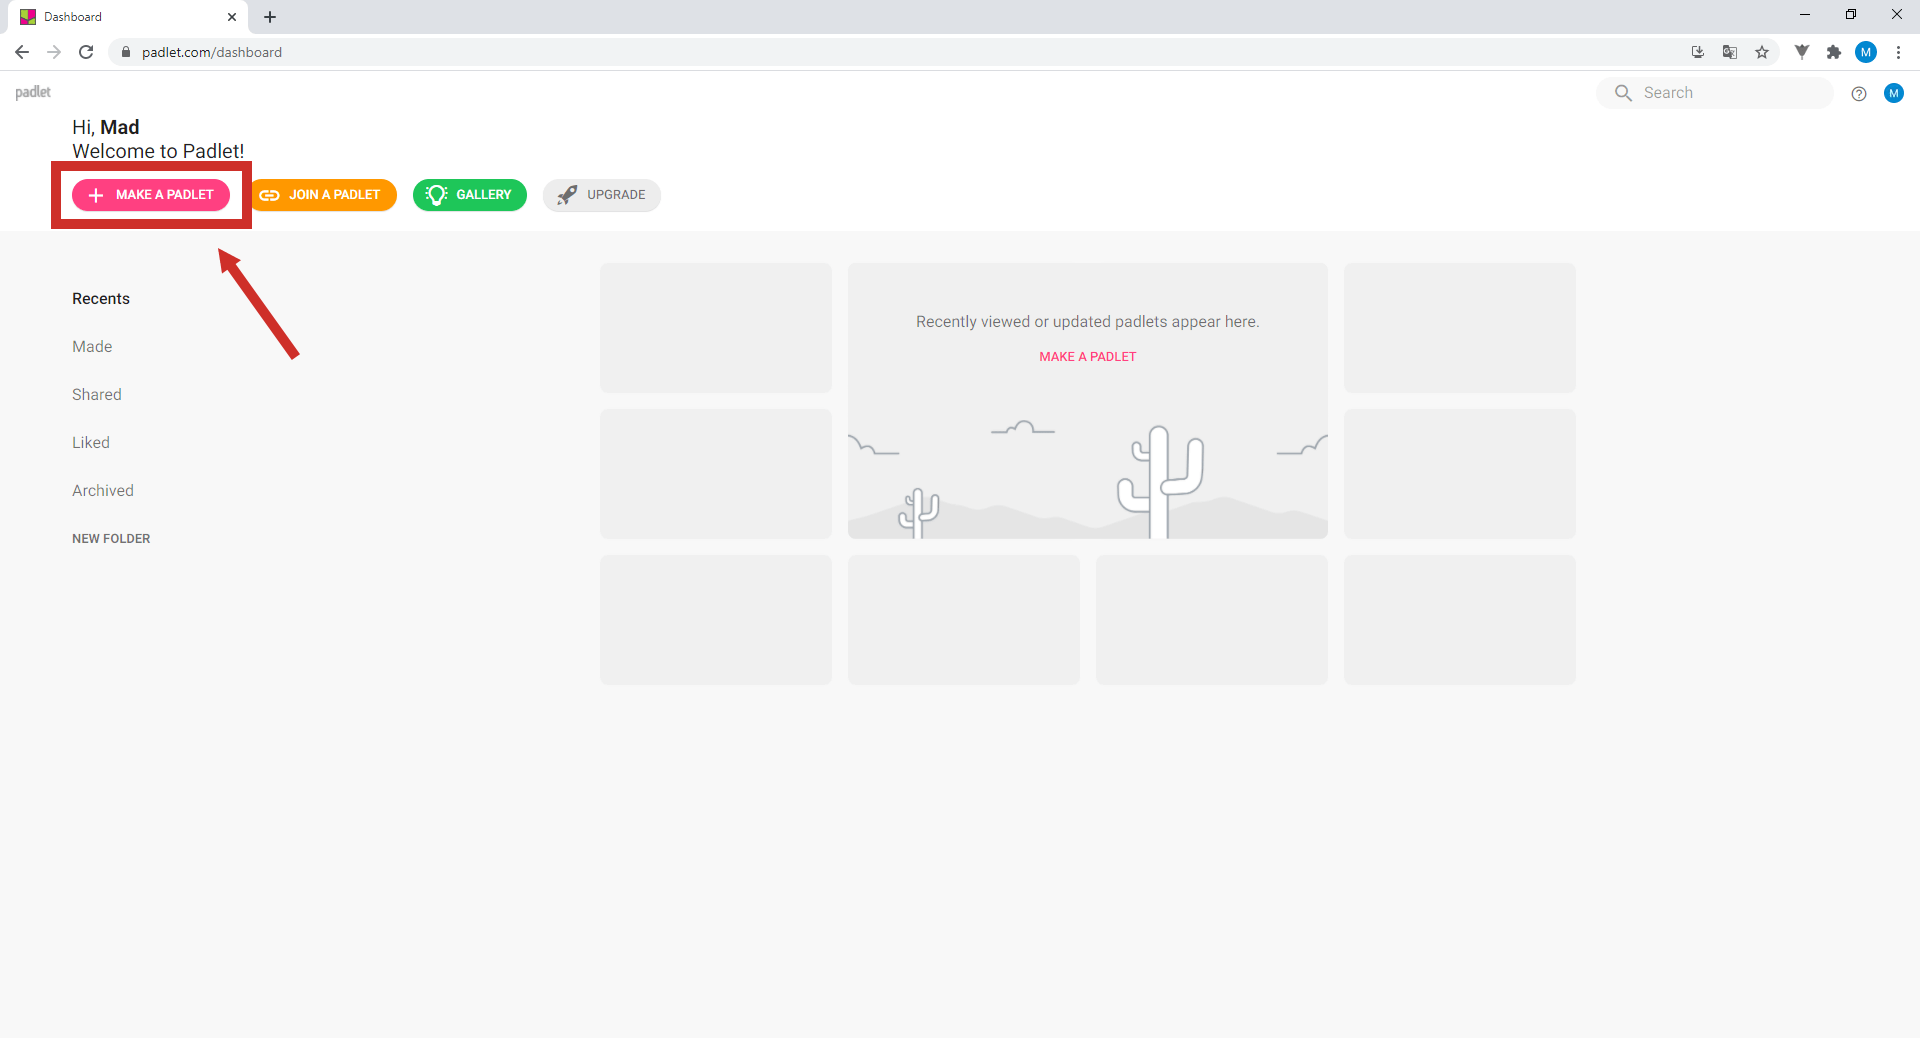Close the Dashboard tab

click(232, 17)
